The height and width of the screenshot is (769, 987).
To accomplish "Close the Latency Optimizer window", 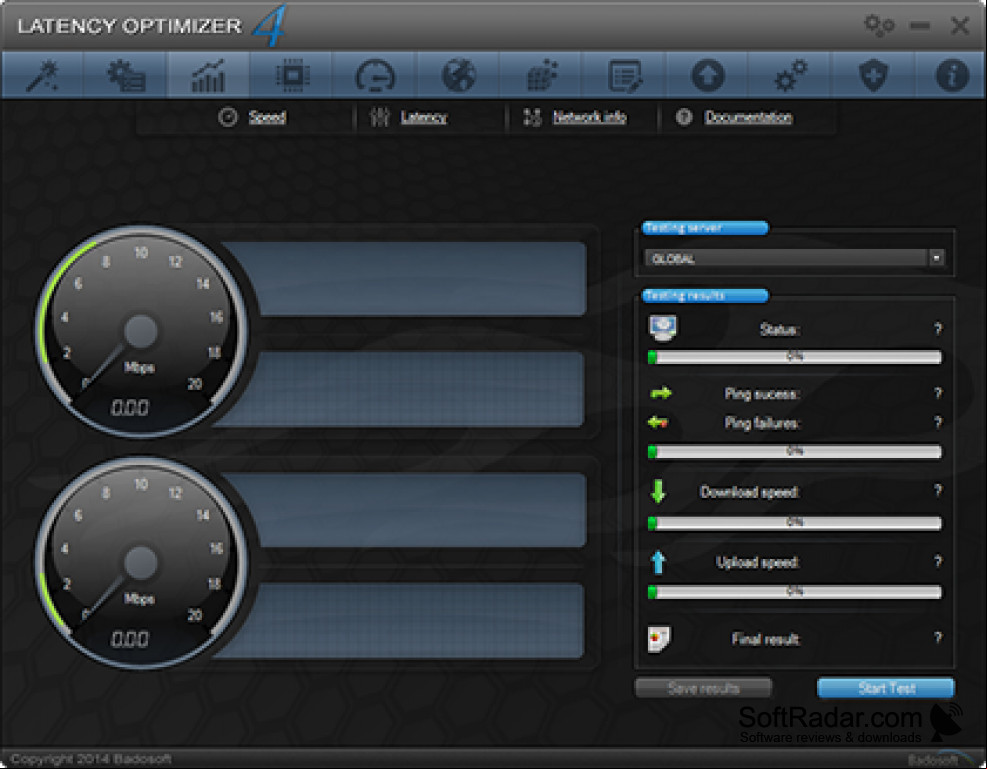I will (x=960, y=25).
